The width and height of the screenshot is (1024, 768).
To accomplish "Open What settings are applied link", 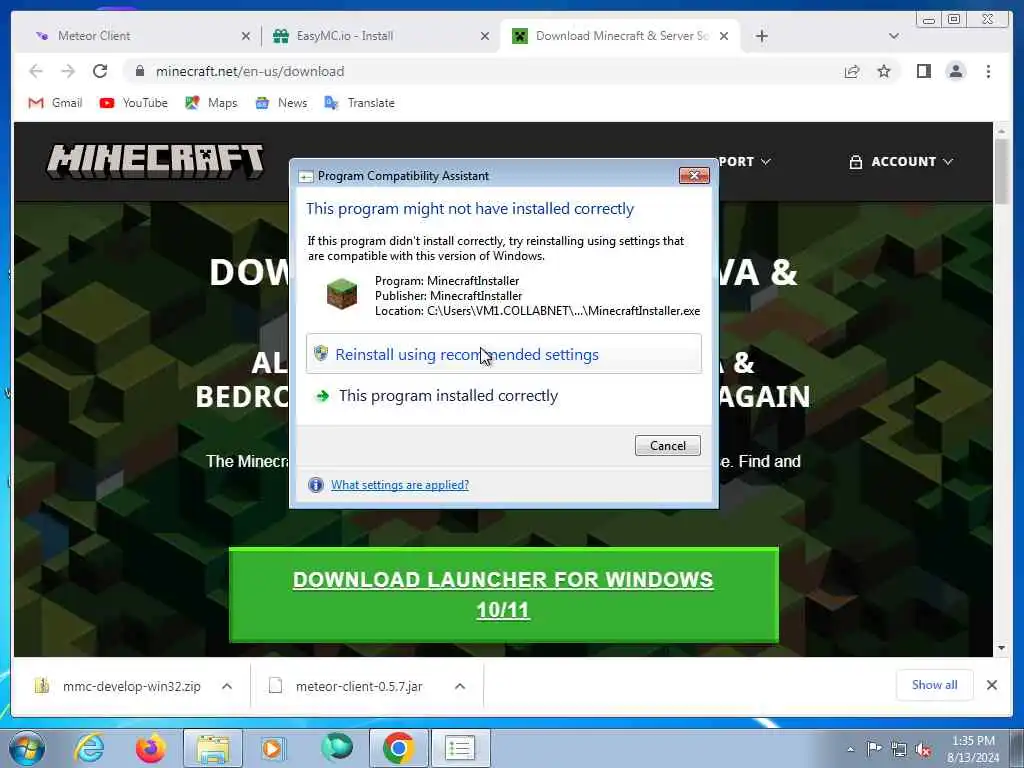I will (400, 485).
